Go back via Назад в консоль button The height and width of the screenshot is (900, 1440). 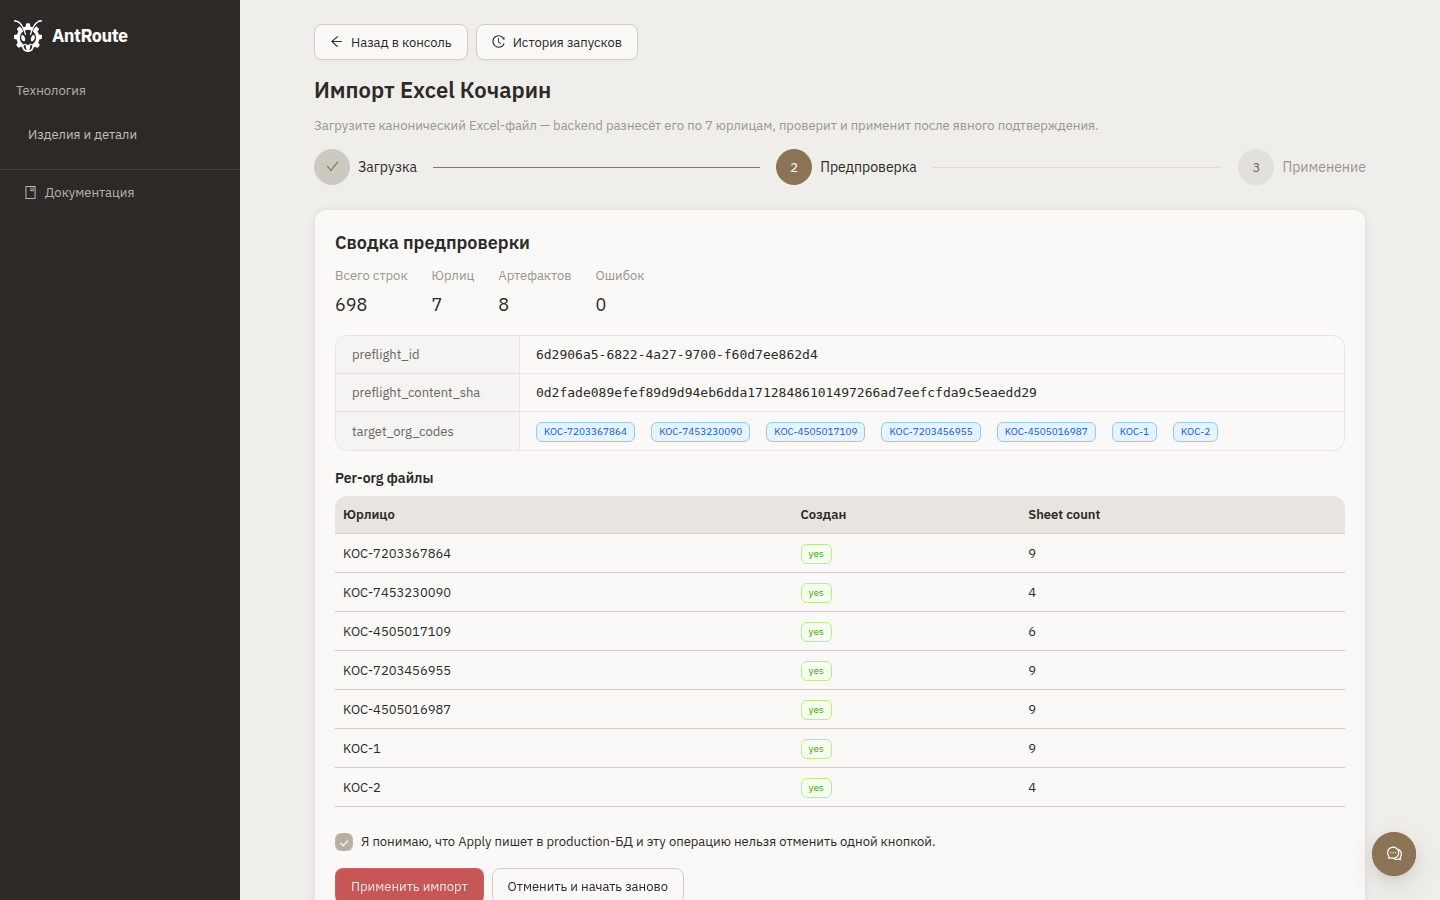[x=391, y=42]
